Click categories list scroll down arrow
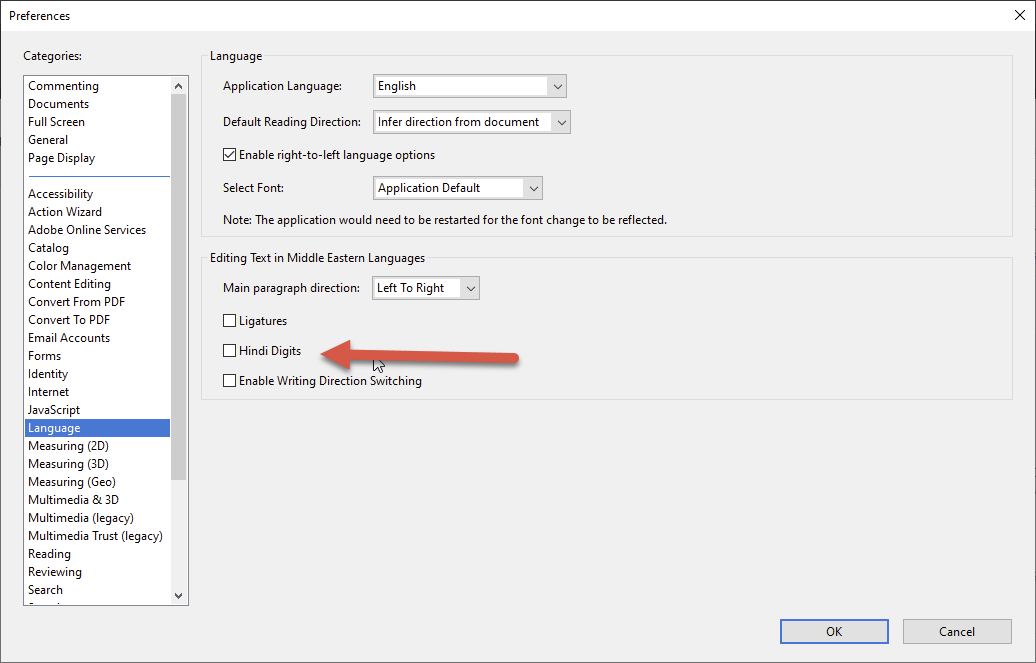Image resolution: width=1036 pixels, height=663 pixels. 179,595
